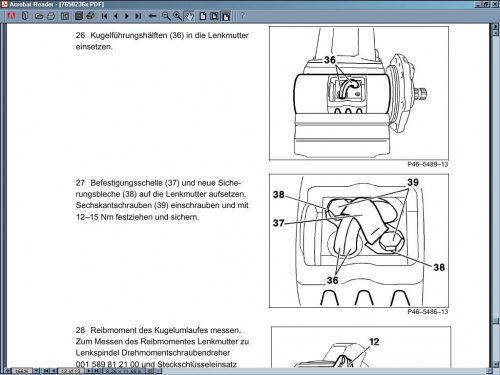
Task: Minimize the Acrobat Reader window
Action: point(478,4)
